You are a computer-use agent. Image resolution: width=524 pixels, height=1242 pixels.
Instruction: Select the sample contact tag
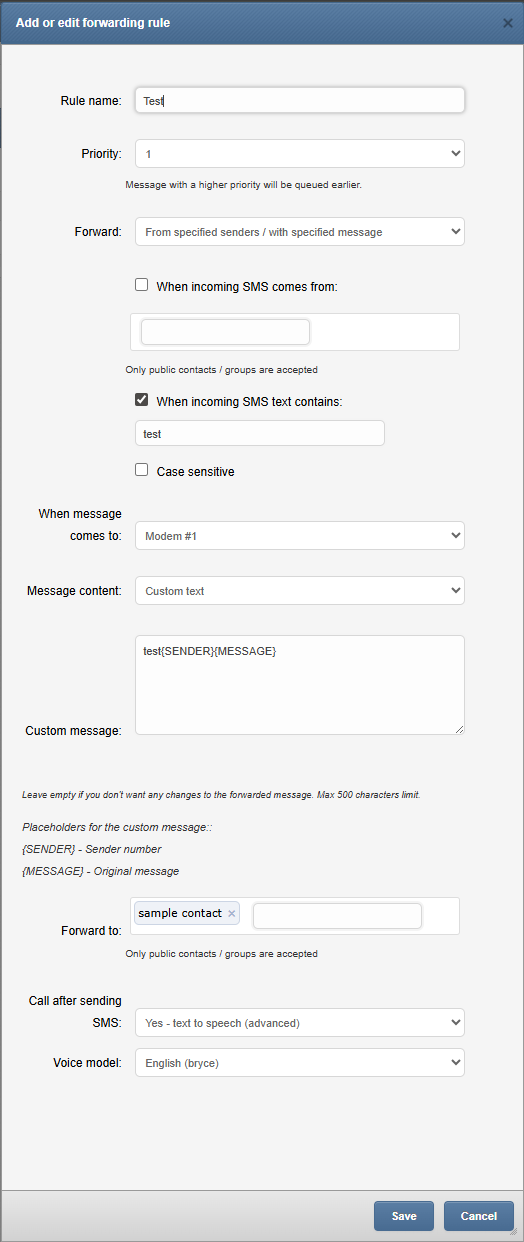click(x=180, y=914)
